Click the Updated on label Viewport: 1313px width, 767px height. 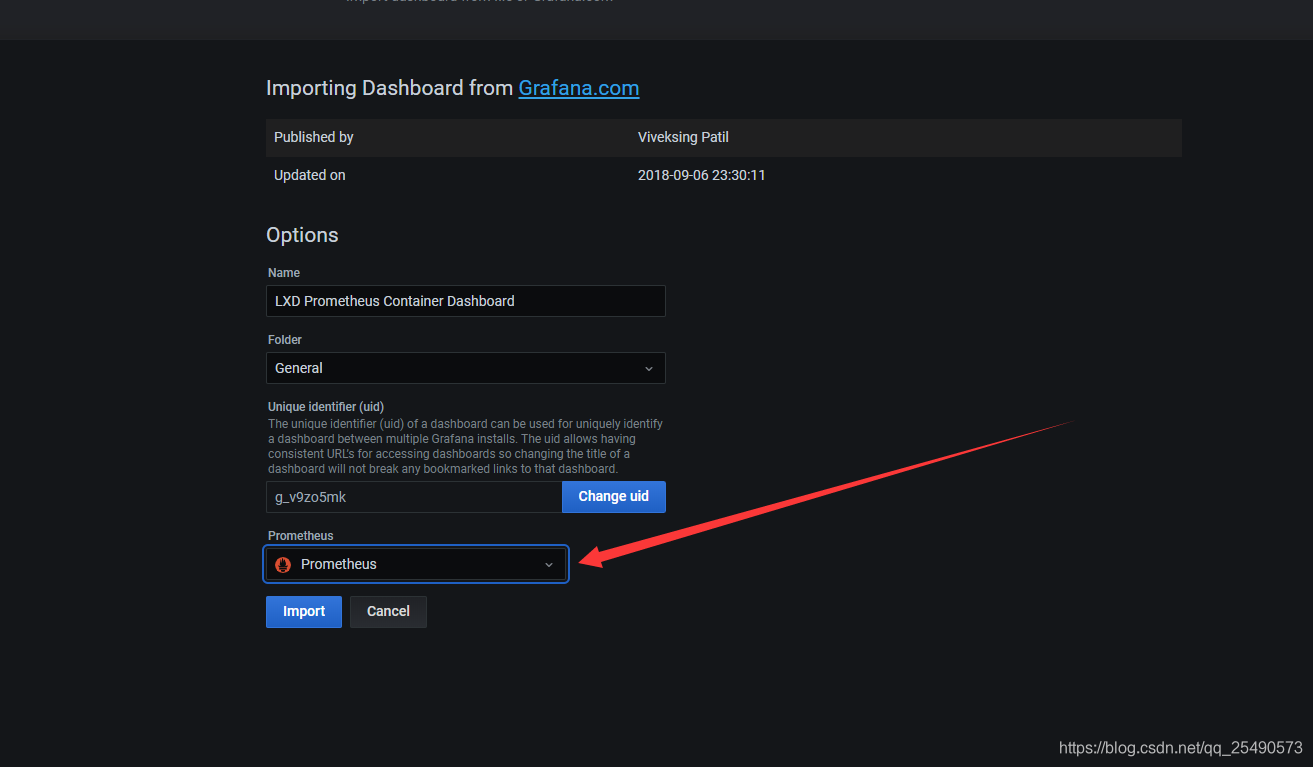coord(310,175)
